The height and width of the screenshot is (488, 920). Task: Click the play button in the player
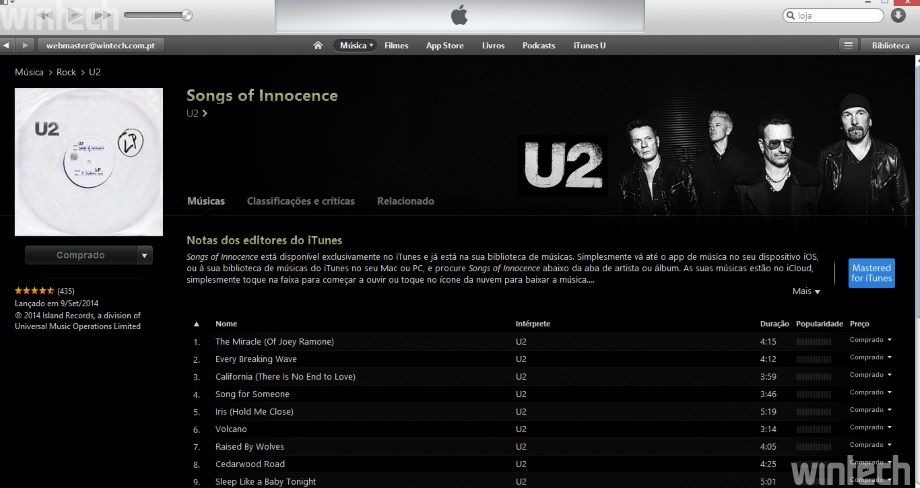click(x=73, y=15)
